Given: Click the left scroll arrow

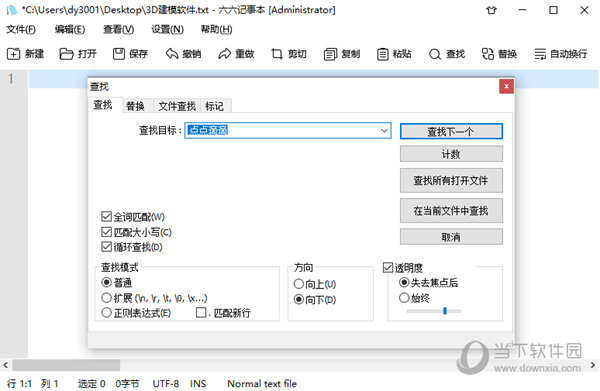Looking at the screenshot, I should point(5,365).
